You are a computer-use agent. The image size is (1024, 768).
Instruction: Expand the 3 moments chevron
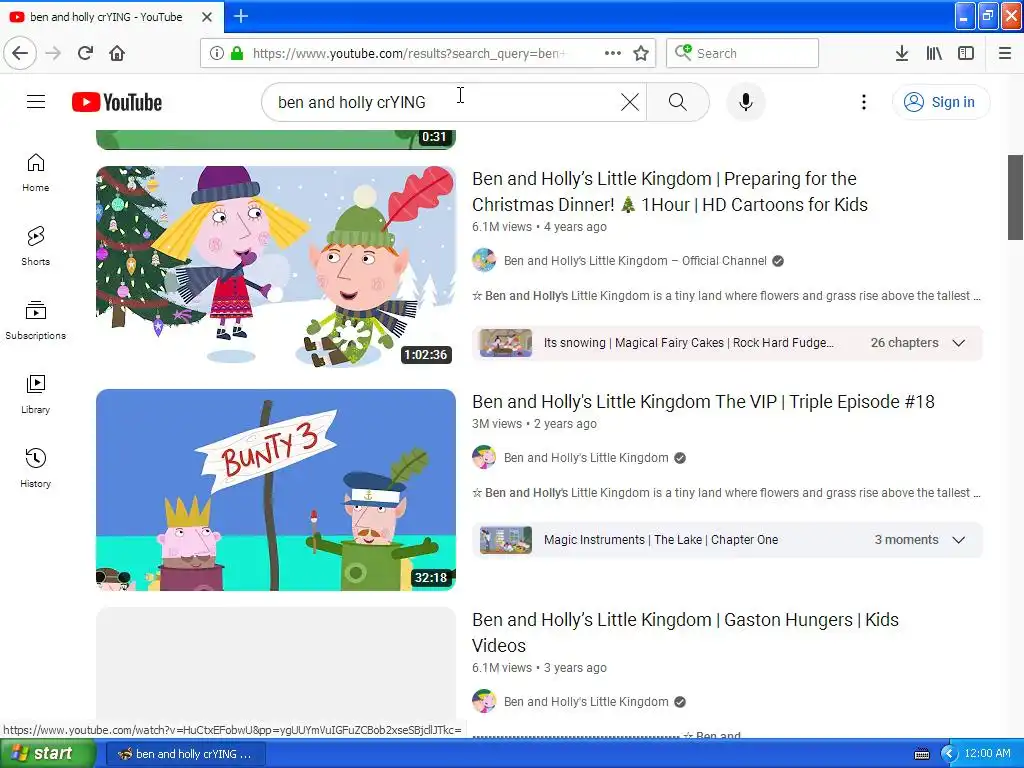tap(959, 540)
